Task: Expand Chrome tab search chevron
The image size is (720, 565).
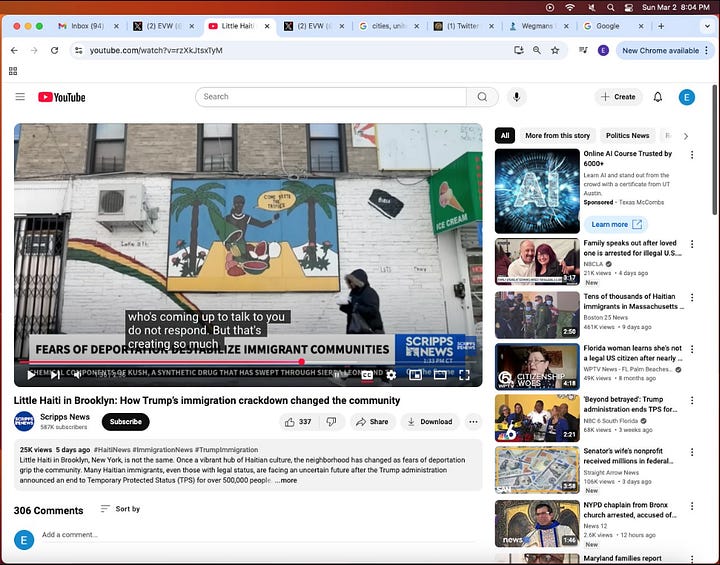Action: 707,26
